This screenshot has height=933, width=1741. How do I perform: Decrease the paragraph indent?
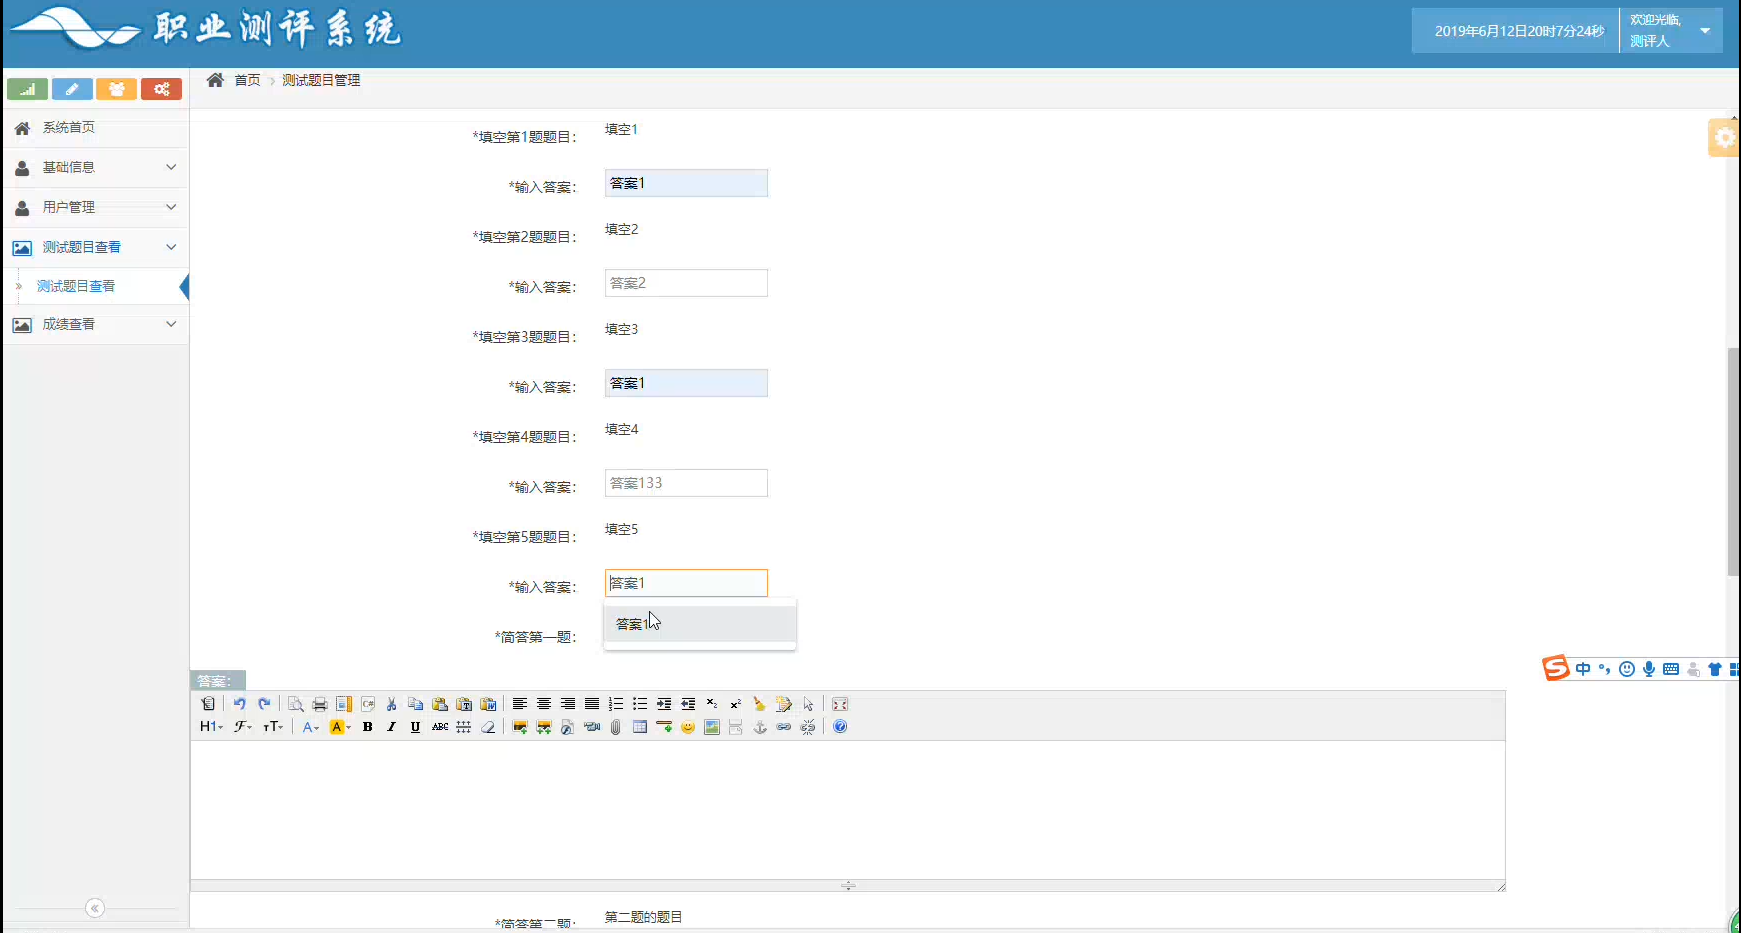(x=688, y=704)
